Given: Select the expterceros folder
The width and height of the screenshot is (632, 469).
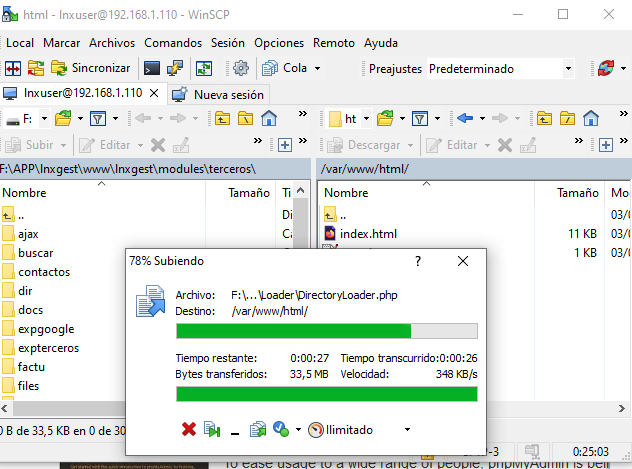Looking at the screenshot, I should click(x=48, y=348).
